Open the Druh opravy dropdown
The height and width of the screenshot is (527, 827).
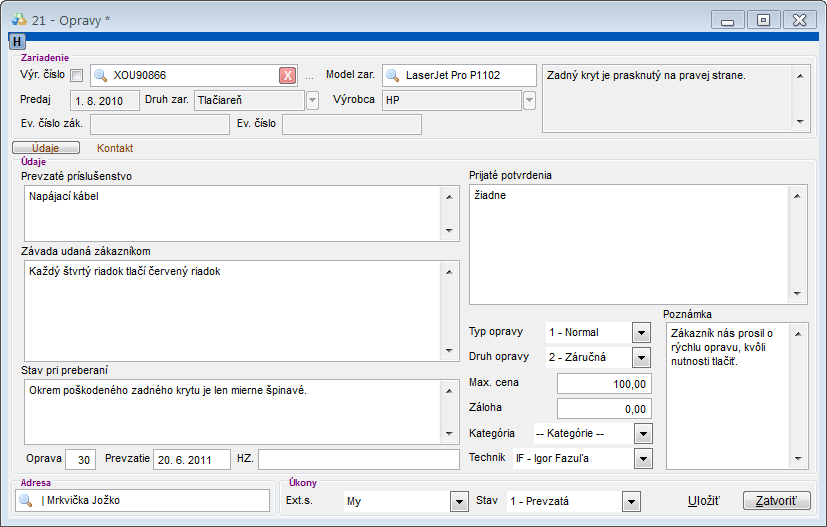click(641, 357)
